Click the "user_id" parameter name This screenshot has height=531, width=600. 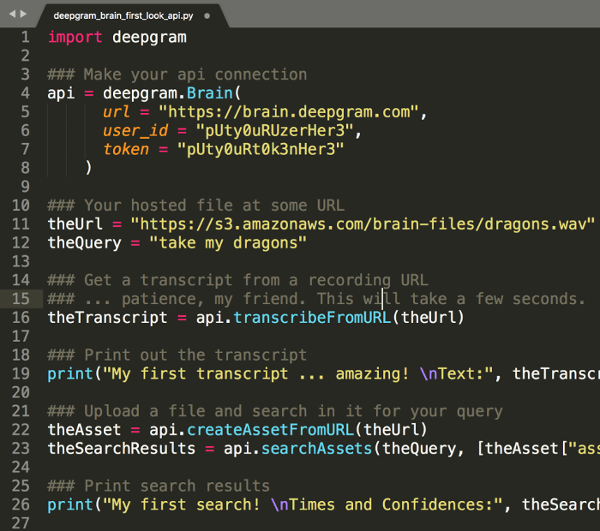135,131
